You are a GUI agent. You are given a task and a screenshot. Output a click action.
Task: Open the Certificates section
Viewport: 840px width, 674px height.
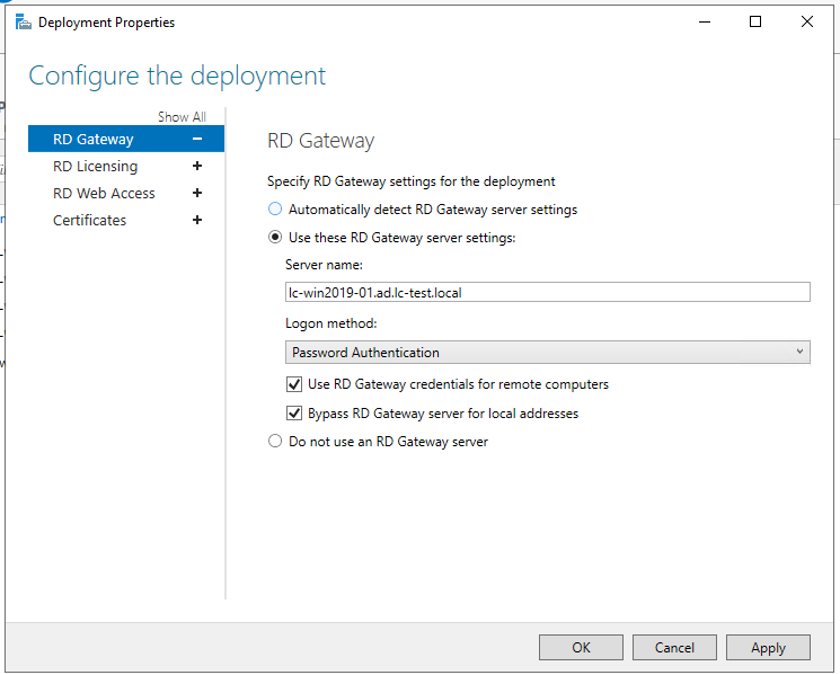click(90, 220)
